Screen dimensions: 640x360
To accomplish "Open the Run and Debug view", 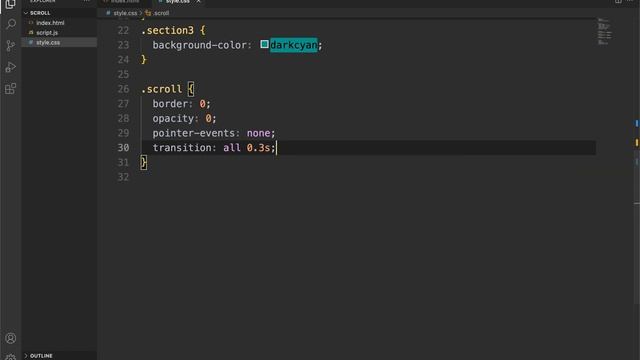I will (11, 67).
